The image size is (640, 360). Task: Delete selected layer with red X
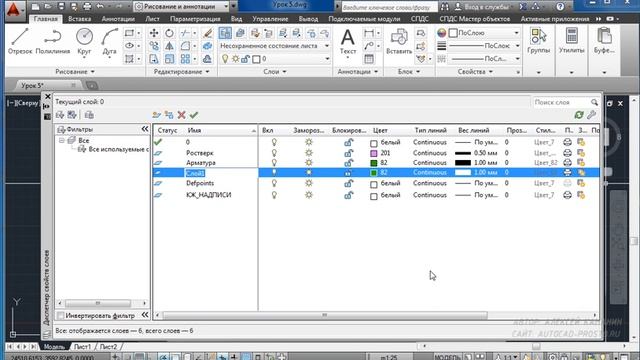(182, 115)
